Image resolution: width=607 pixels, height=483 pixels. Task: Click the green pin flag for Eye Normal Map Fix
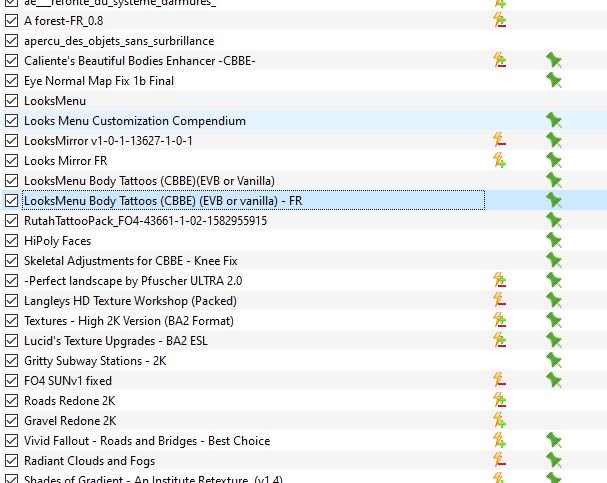(x=554, y=80)
